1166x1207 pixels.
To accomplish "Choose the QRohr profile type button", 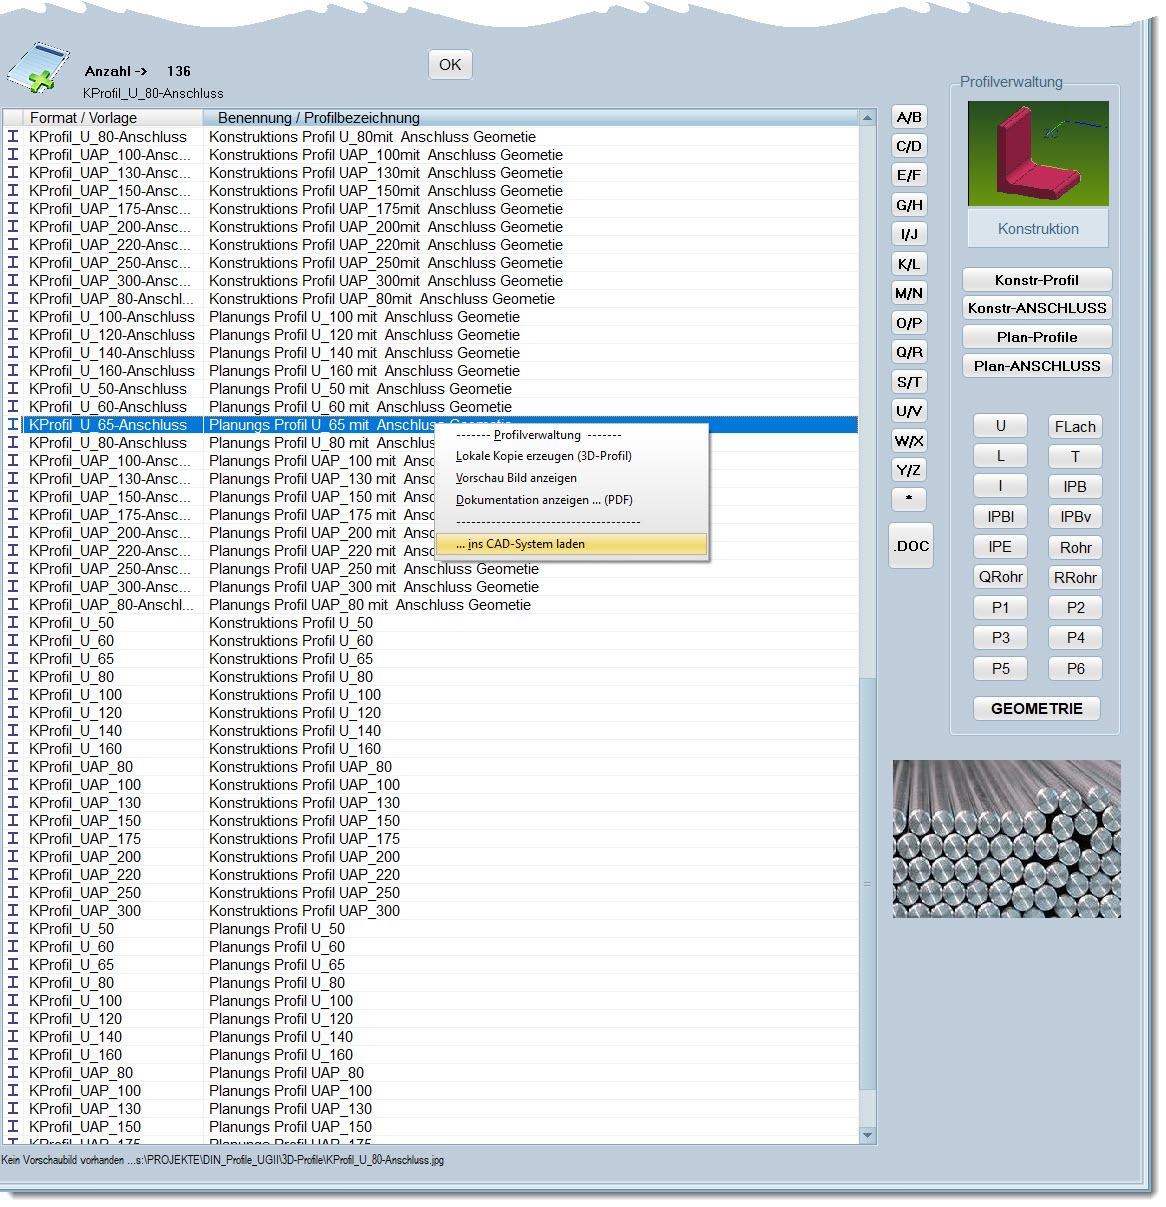I will tap(1000, 577).
